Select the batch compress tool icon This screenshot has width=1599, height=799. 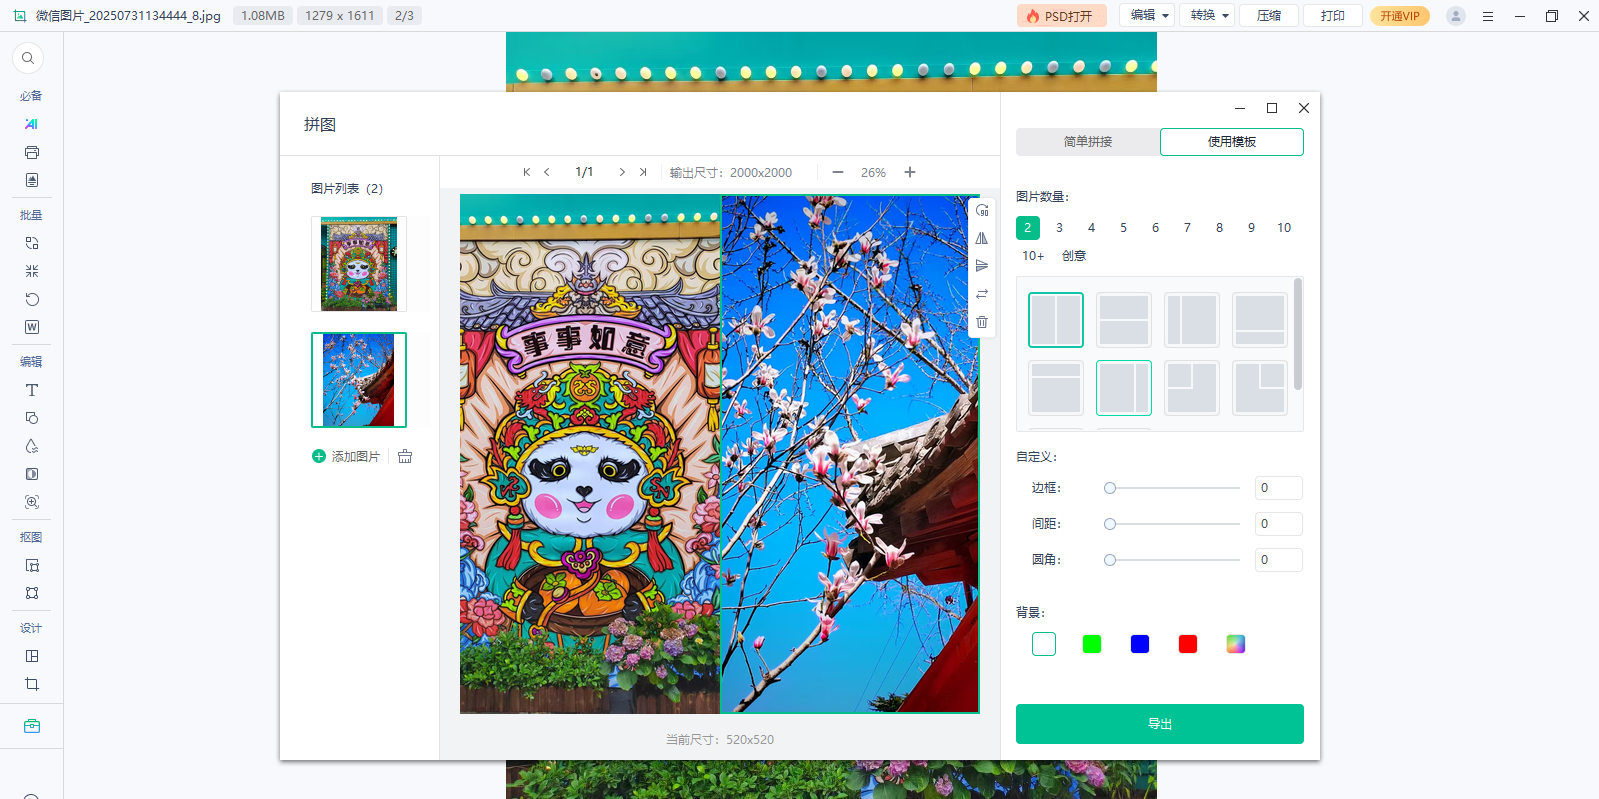(x=32, y=271)
